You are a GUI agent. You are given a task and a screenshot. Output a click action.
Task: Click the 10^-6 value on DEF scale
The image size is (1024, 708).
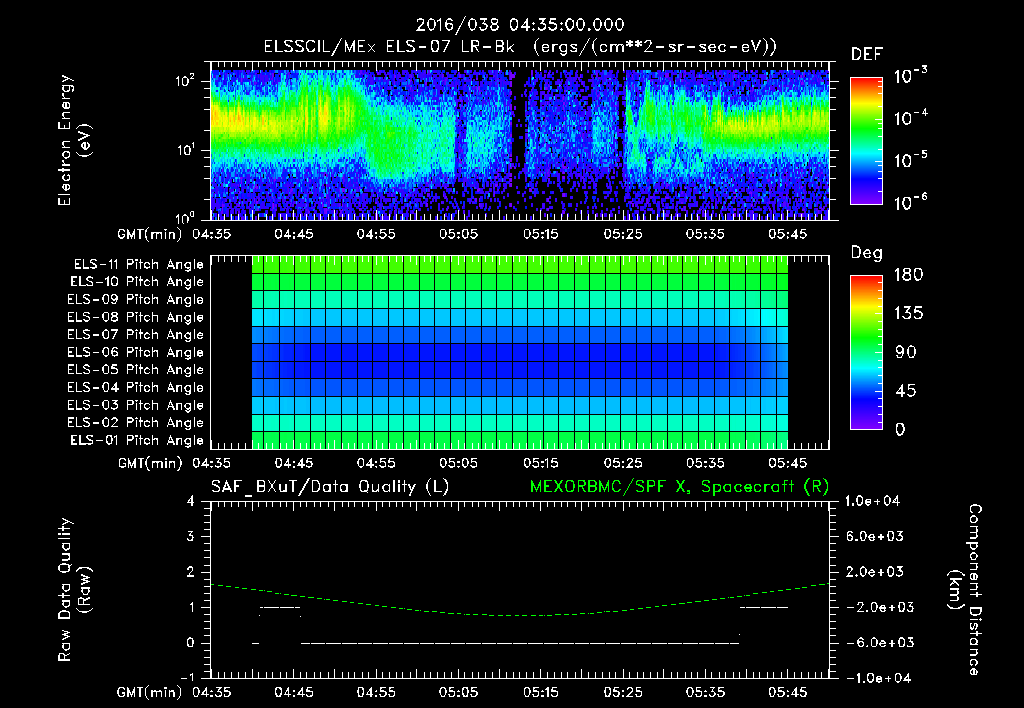click(x=910, y=202)
